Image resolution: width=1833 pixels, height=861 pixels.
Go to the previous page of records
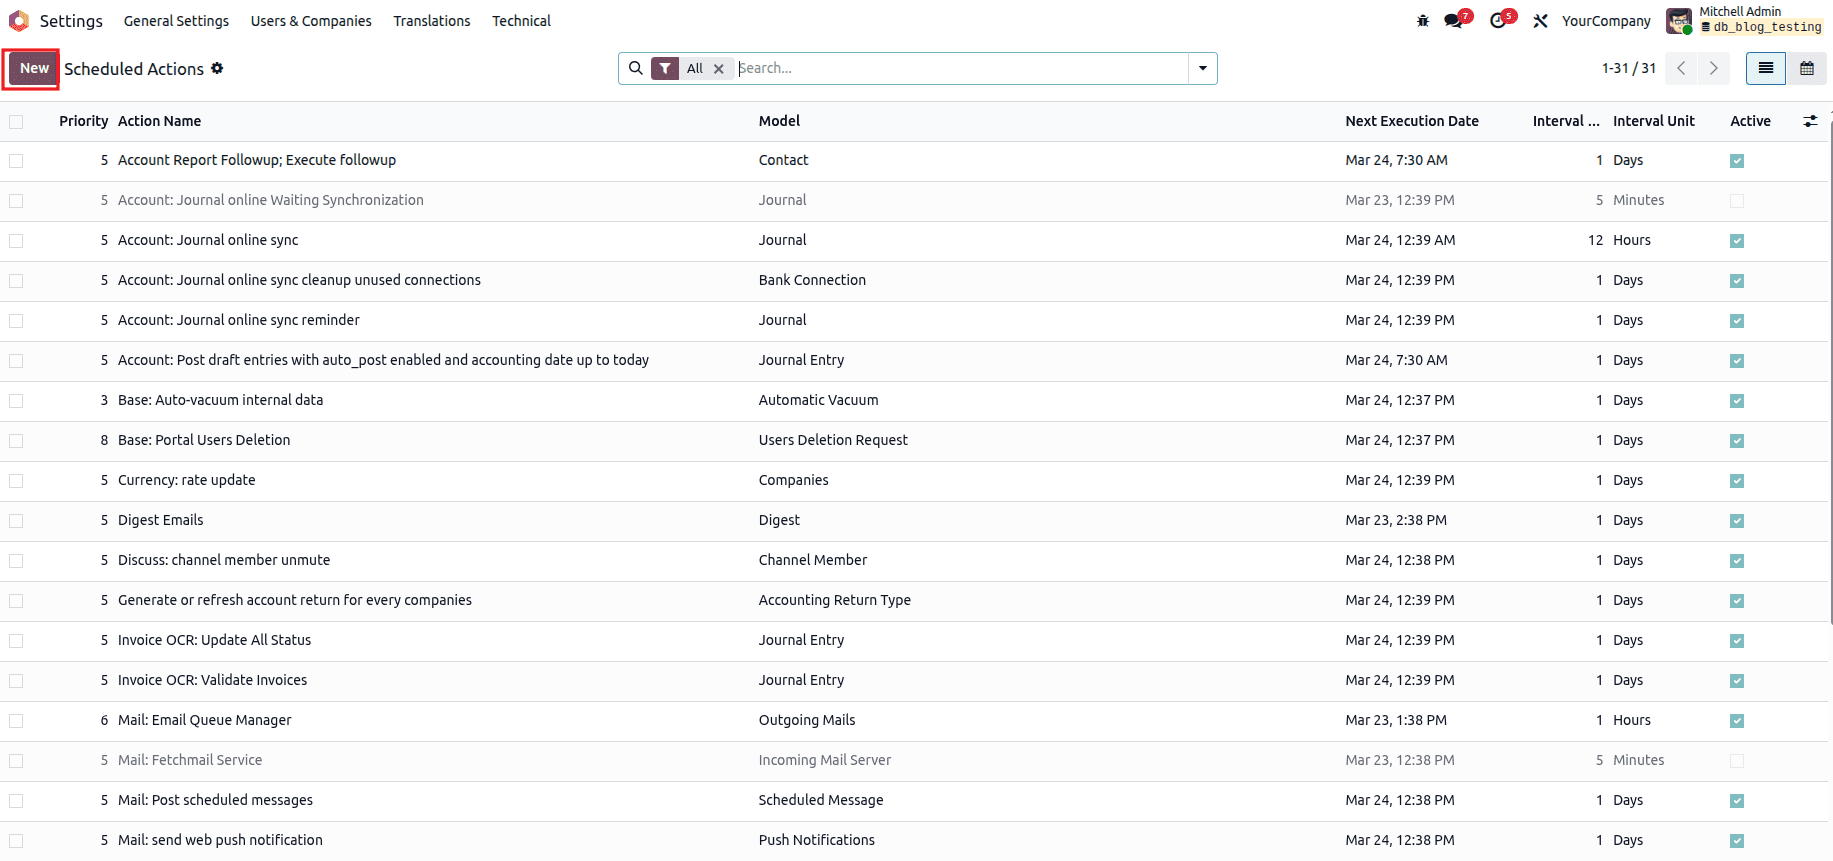click(x=1681, y=68)
